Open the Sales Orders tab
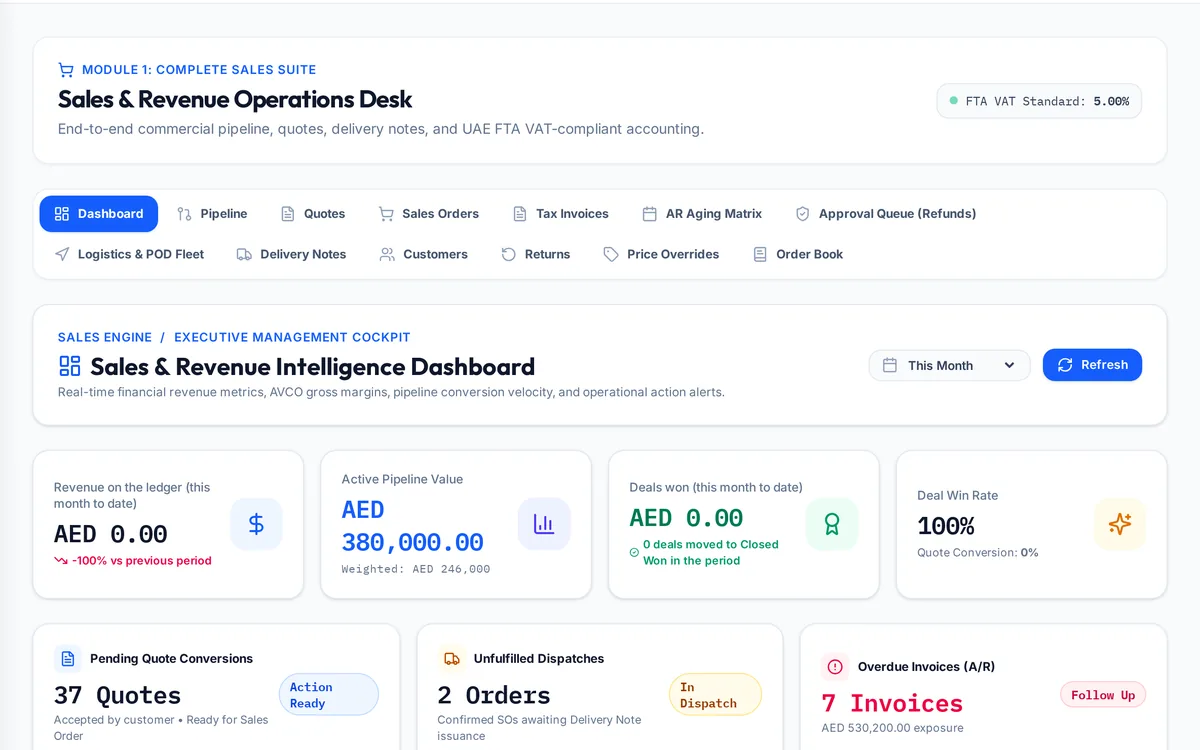The width and height of the screenshot is (1200, 750). [x=429, y=214]
